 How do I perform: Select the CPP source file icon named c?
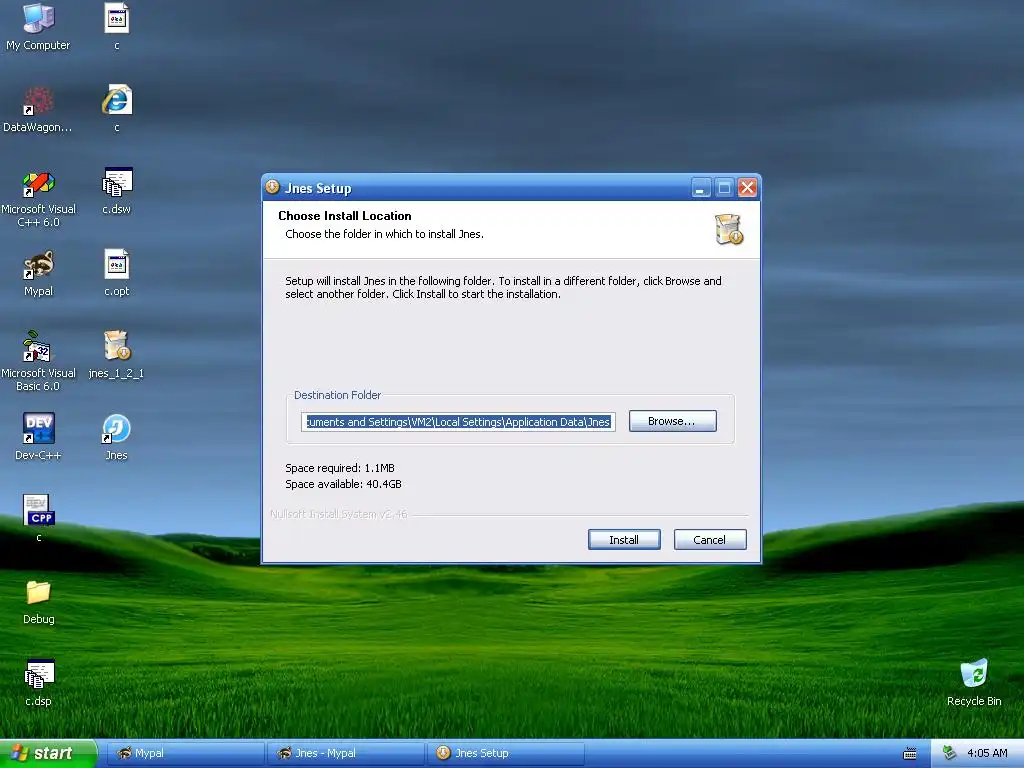coord(39,518)
